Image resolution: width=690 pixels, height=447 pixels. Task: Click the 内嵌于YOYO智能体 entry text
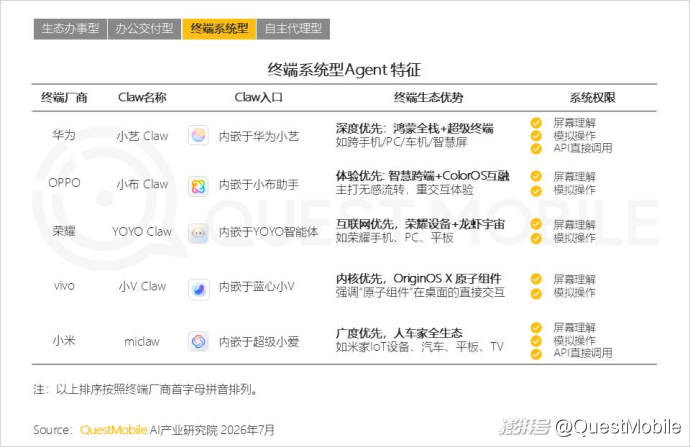coord(268,232)
